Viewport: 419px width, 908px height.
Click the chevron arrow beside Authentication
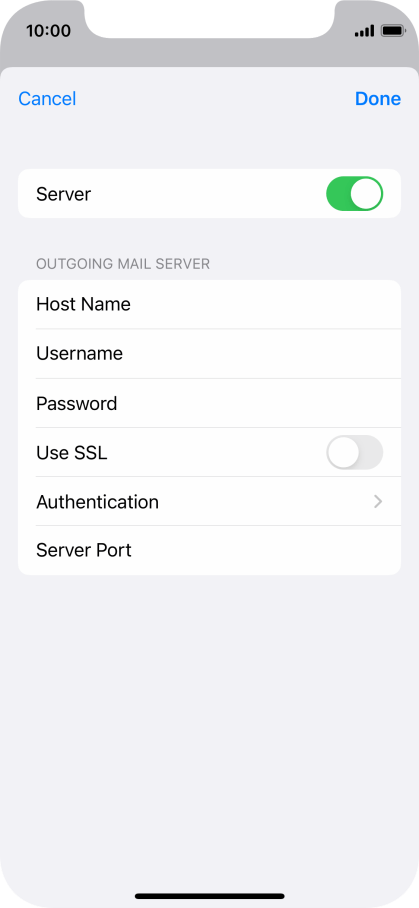point(378,501)
